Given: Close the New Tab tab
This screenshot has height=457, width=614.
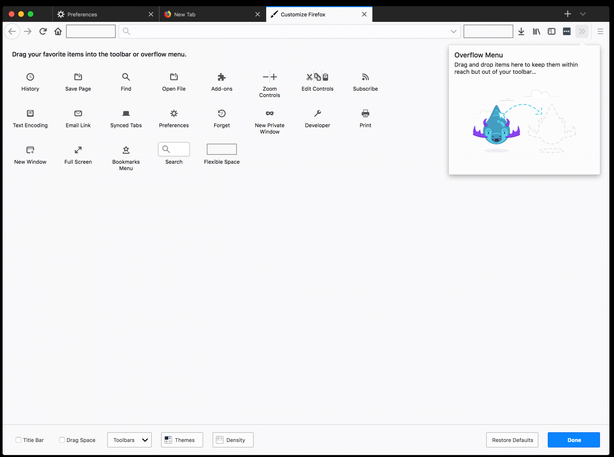Looking at the screenshot, I should [x=257, y=14].
